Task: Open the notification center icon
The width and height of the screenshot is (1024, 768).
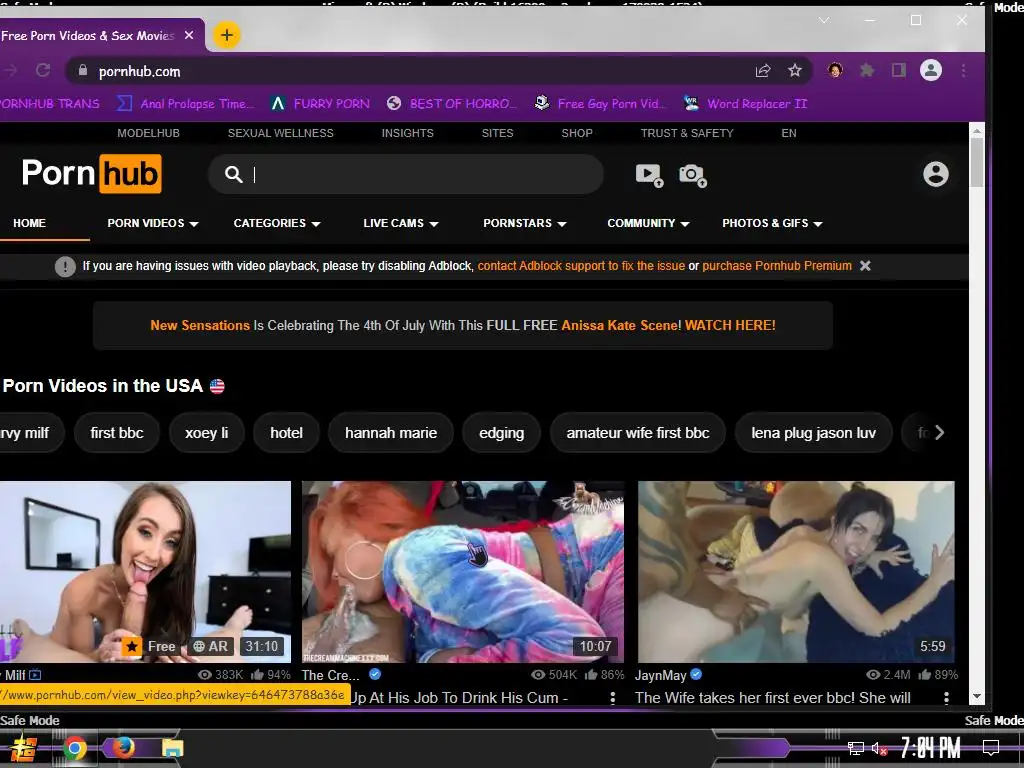Action: coord(991,748)
